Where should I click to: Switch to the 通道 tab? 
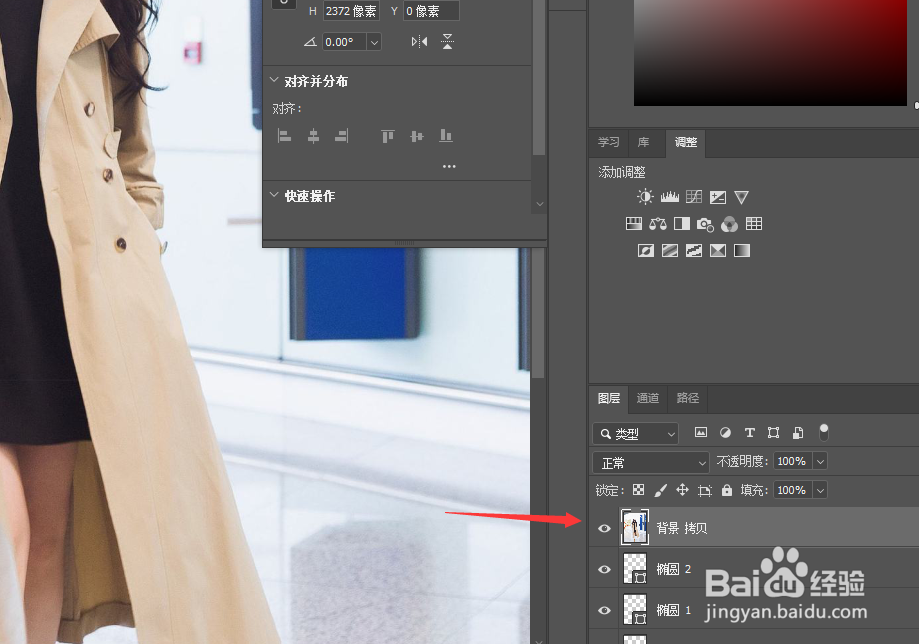pos(648,398)
